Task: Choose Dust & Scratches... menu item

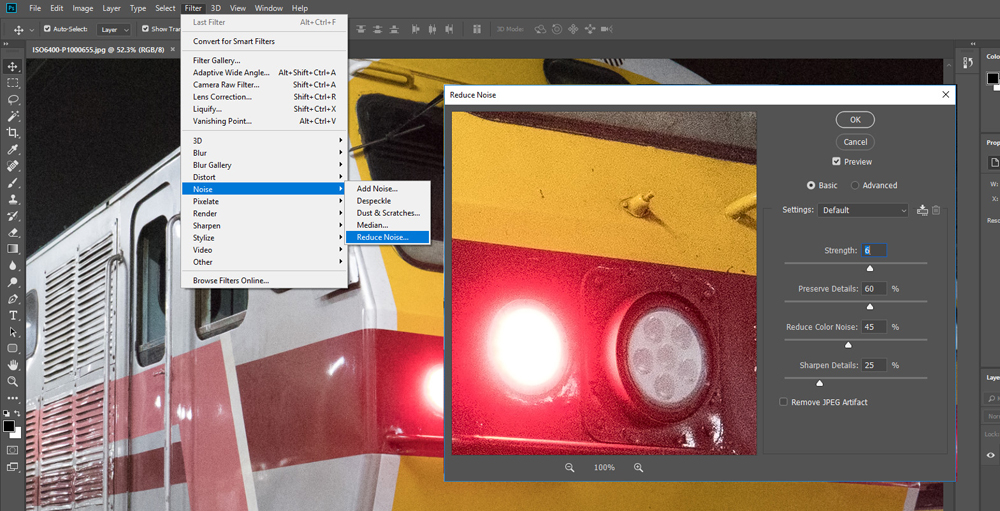Action: (388, 213)
